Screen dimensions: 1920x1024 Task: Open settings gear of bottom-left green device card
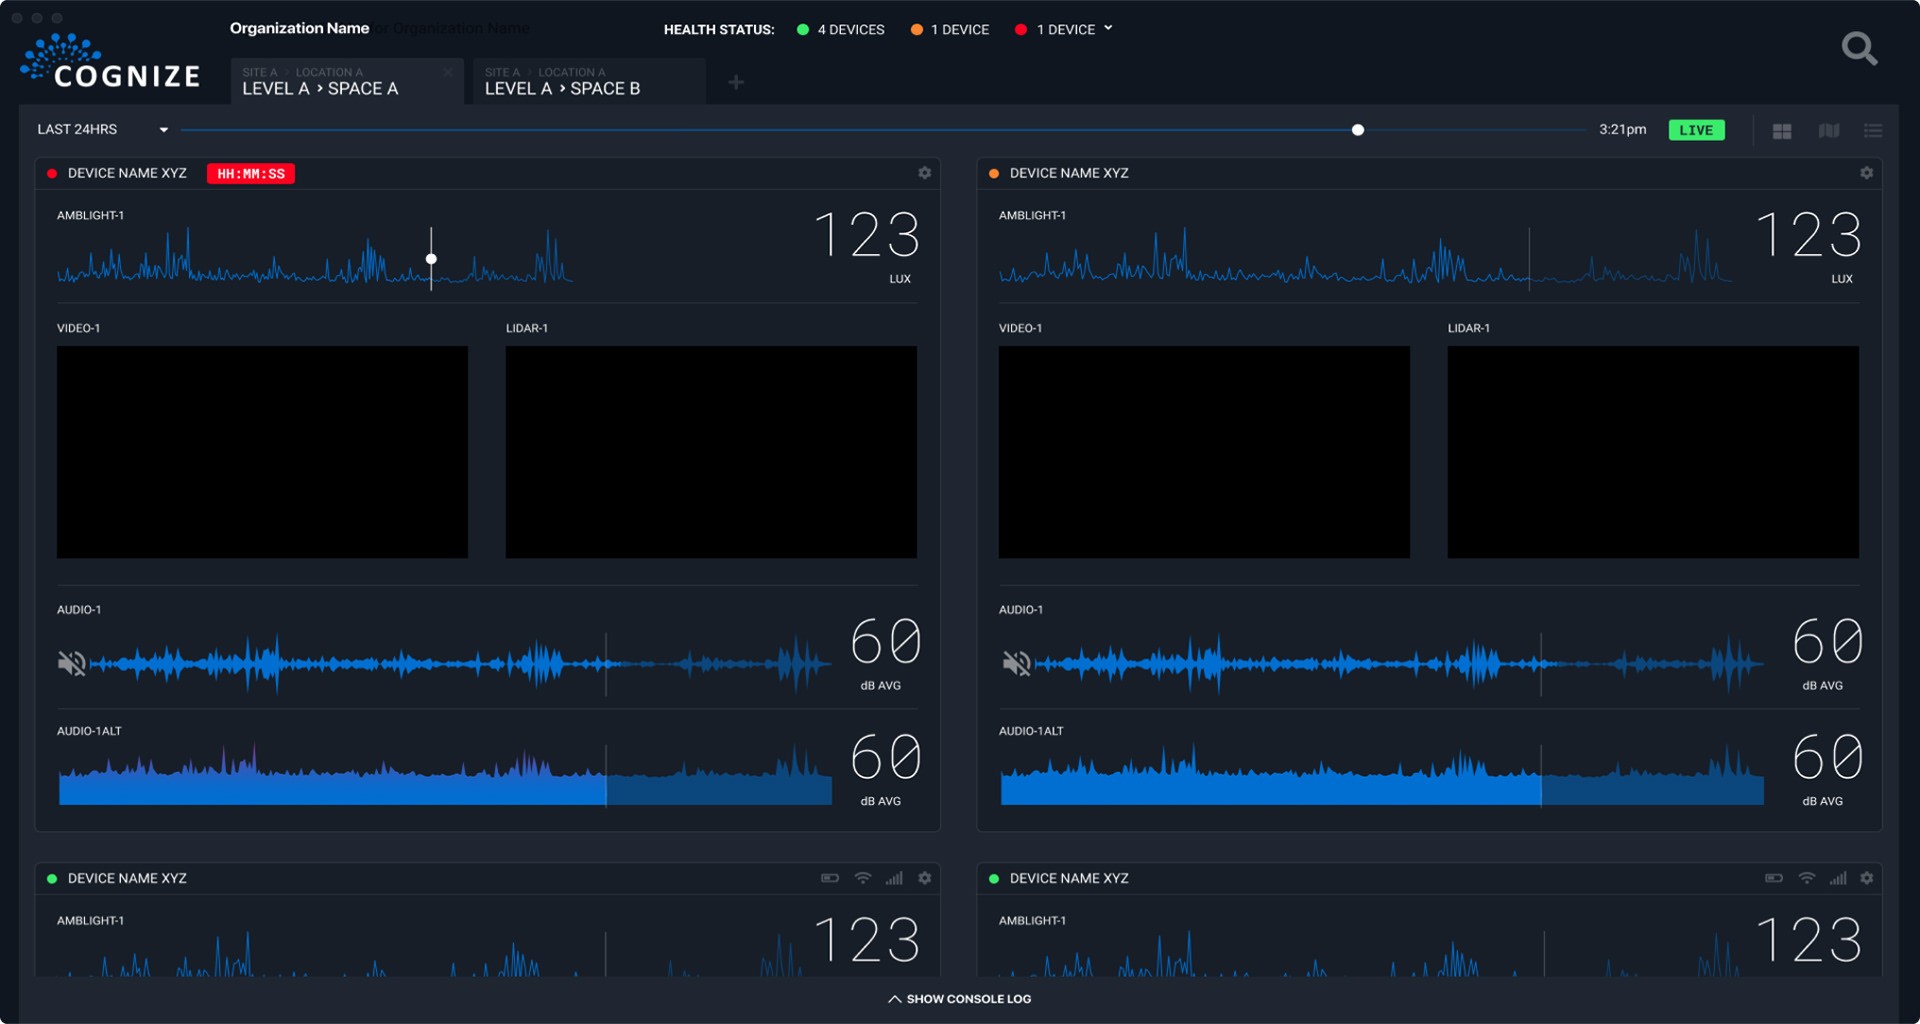click(x=925, y=878)
